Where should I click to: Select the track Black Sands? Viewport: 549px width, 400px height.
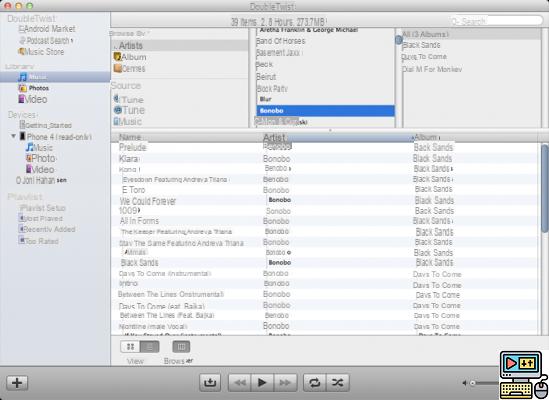(x=139, y=263)
